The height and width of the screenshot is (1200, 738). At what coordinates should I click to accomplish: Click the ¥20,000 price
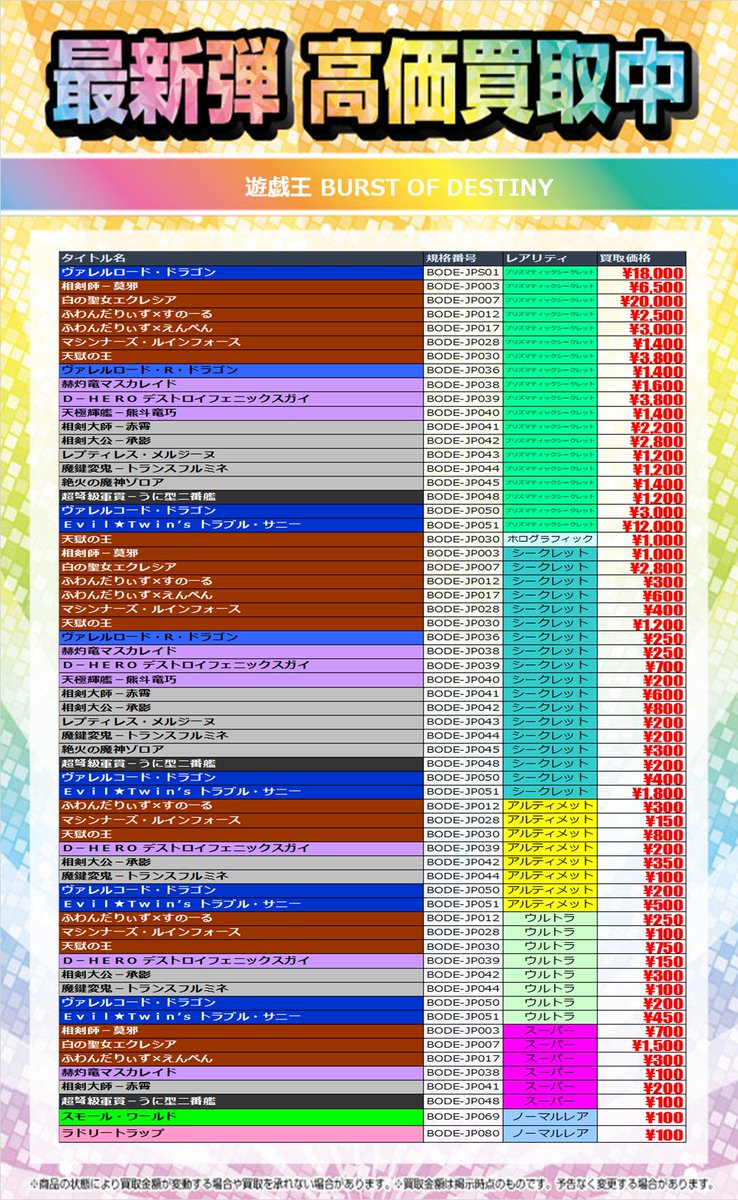click(652, 301)
